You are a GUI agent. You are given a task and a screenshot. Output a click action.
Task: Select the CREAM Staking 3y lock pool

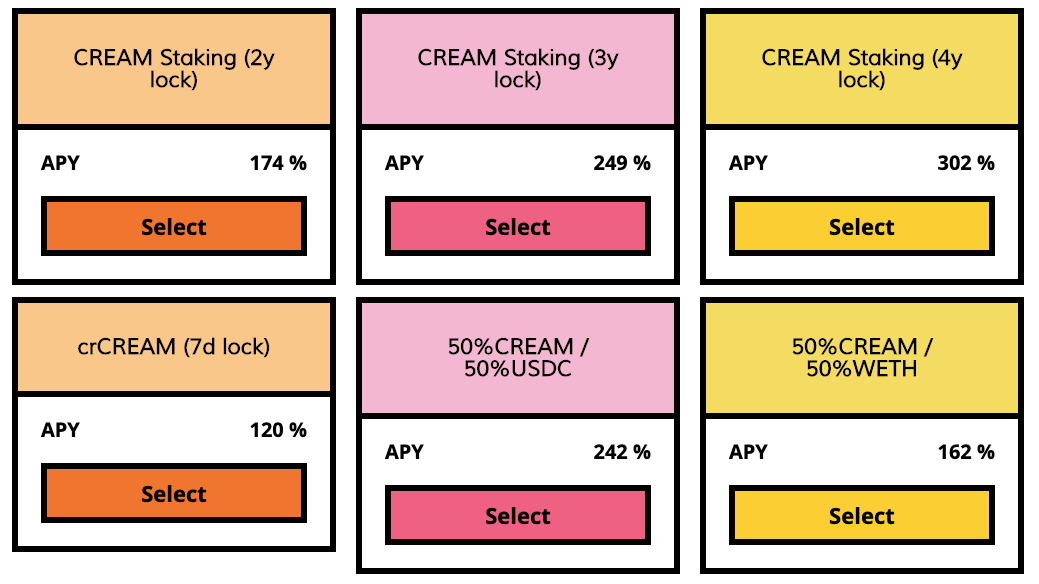(x=518, y=226)
